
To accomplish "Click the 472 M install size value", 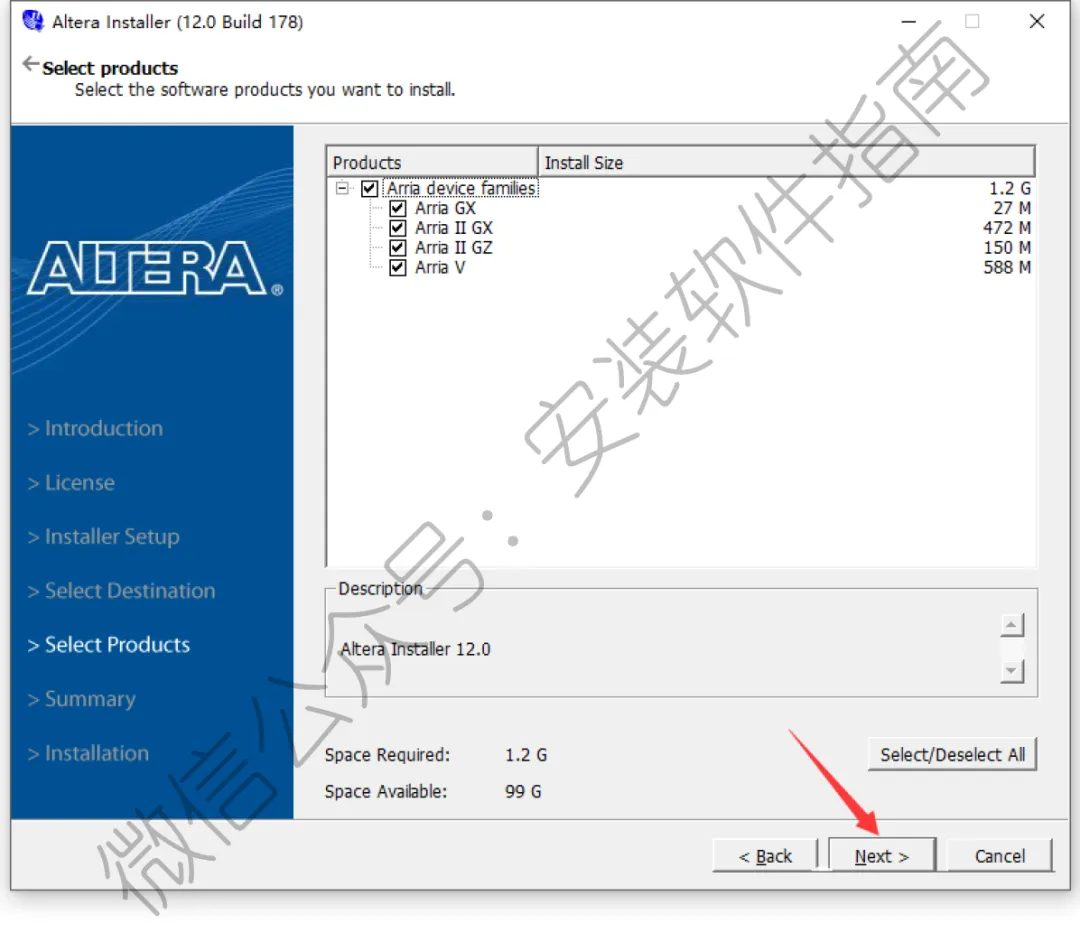I will (1006, 228).
